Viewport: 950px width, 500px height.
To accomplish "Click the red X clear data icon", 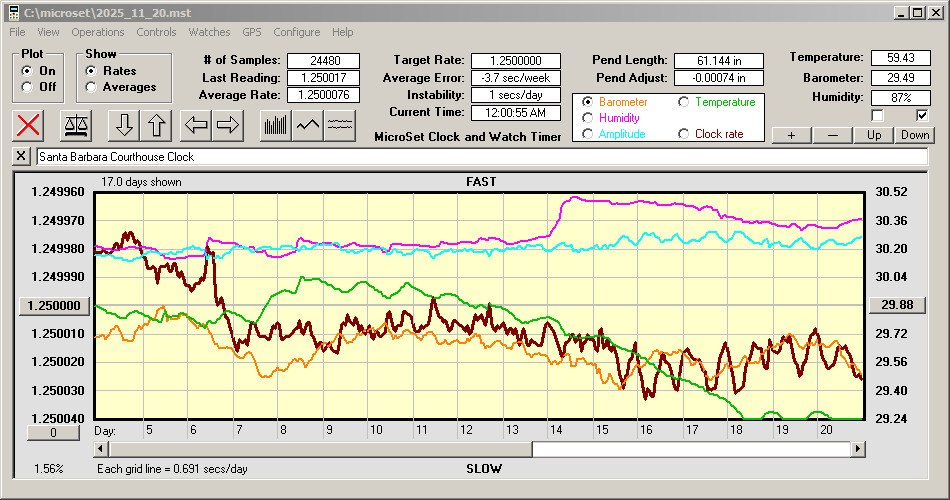I will point(30,125).
